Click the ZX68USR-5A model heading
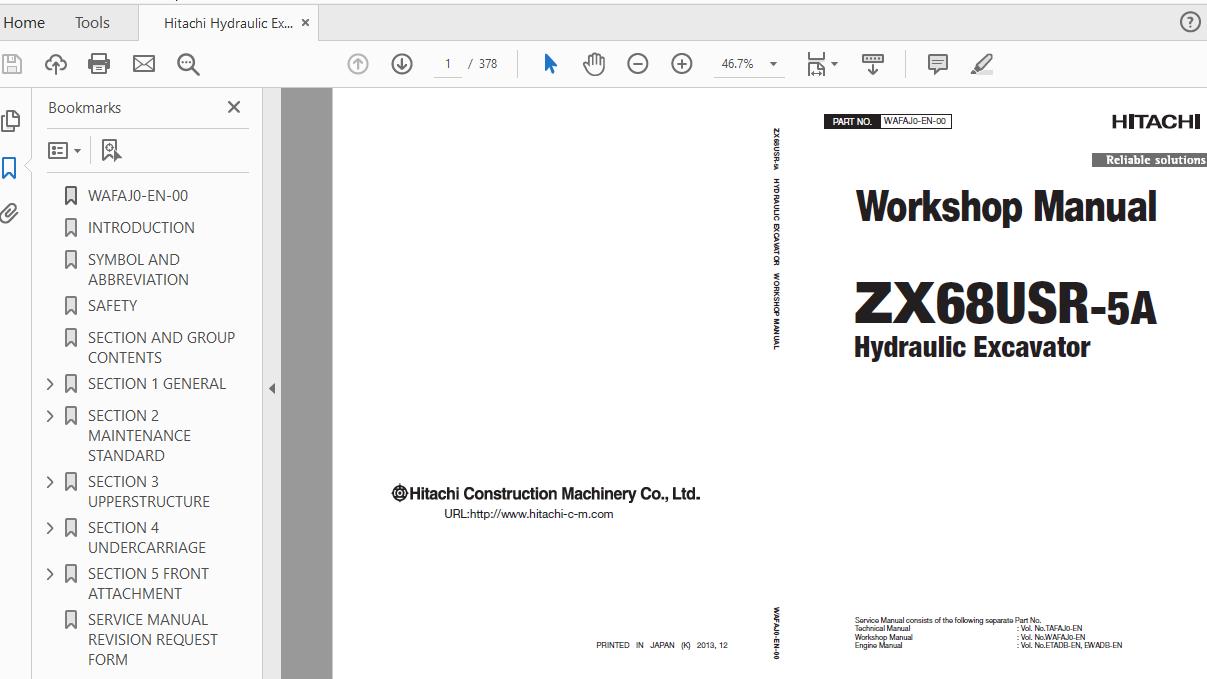1207x679 pixels. [1005, 304]
